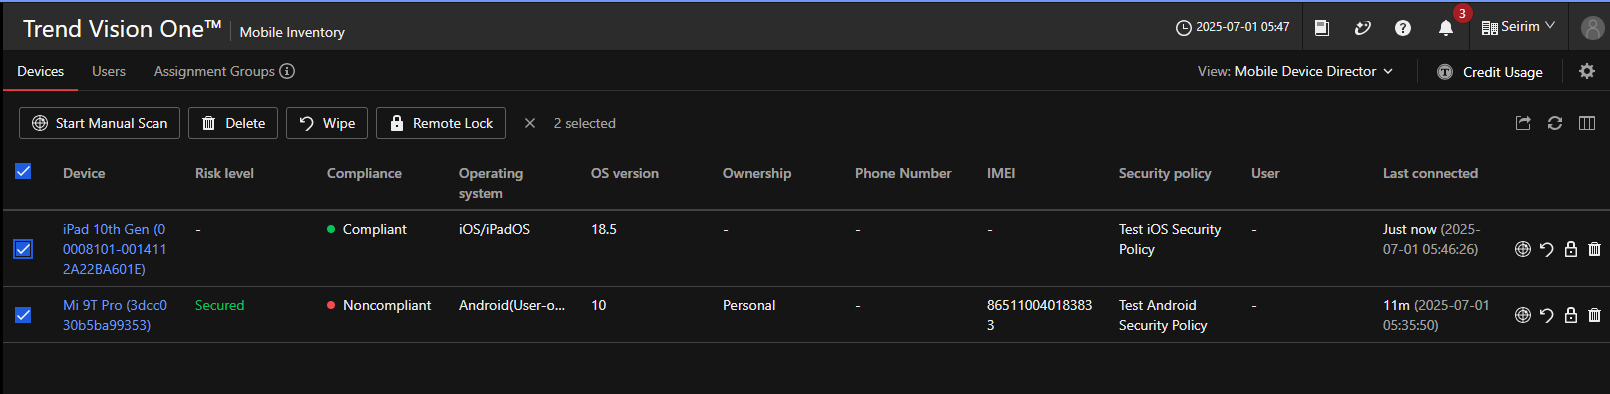Uncheck the iPad 10th Gen row checkbox
This screenshot has height=394, width=1610.
tap(23, 249)
